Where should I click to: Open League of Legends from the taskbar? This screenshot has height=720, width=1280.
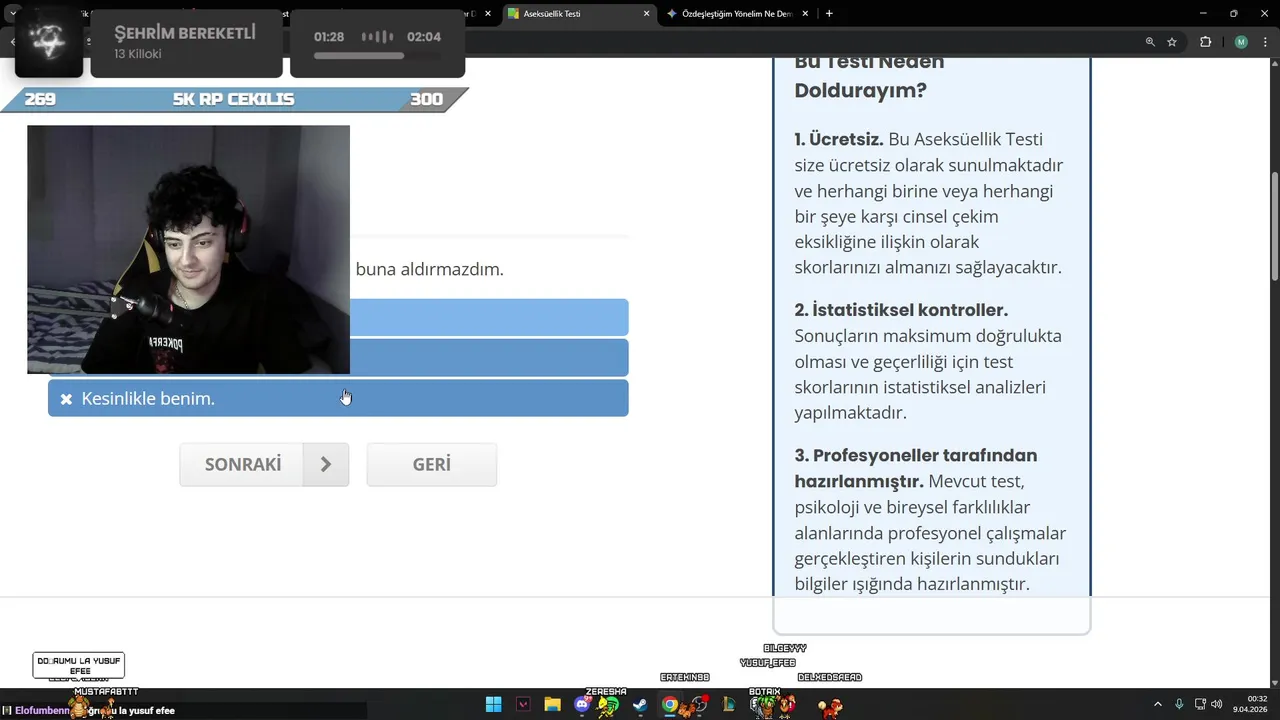(x=729, y=705)
